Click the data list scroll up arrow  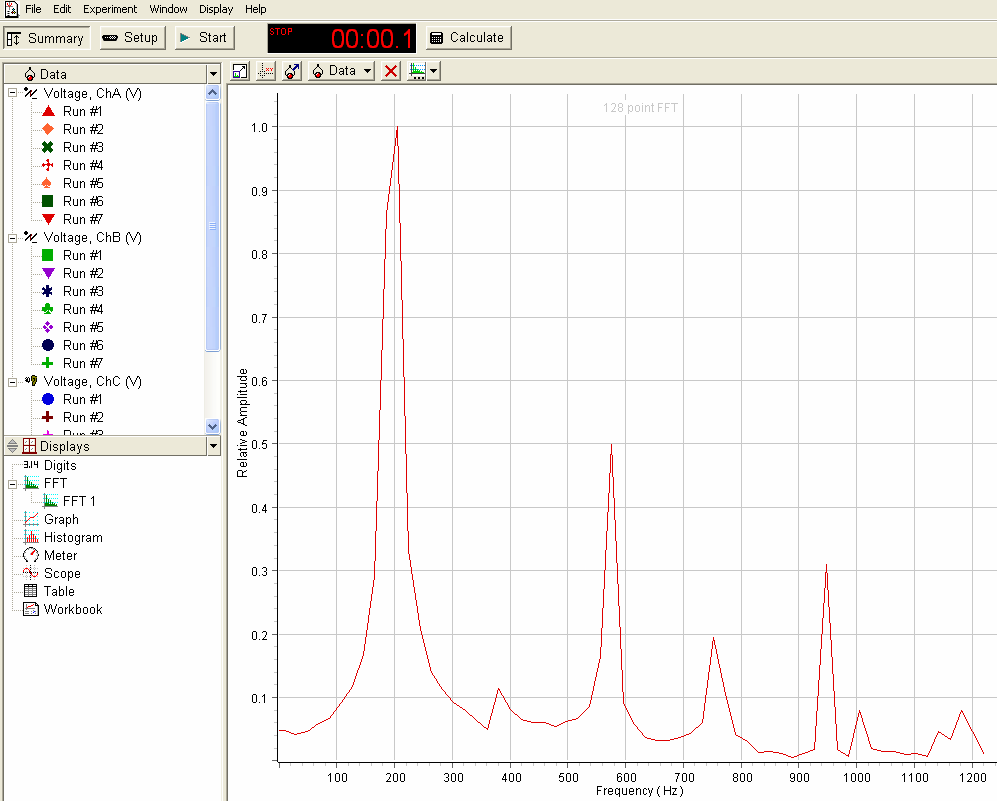213,93
